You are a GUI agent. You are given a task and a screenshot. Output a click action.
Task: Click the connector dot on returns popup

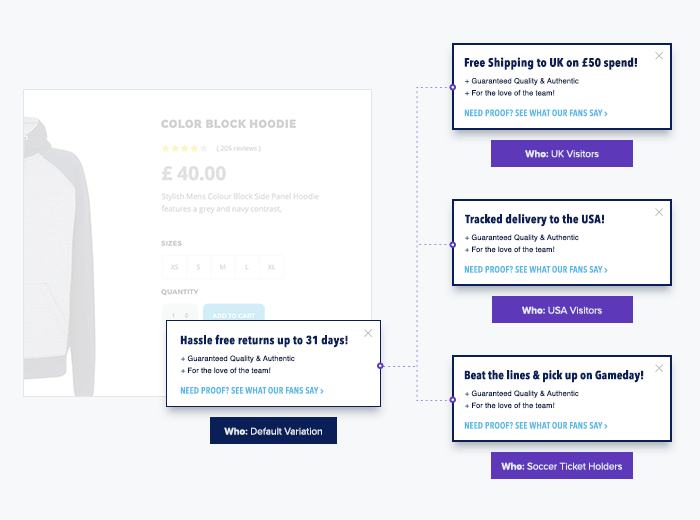[380, 366]
